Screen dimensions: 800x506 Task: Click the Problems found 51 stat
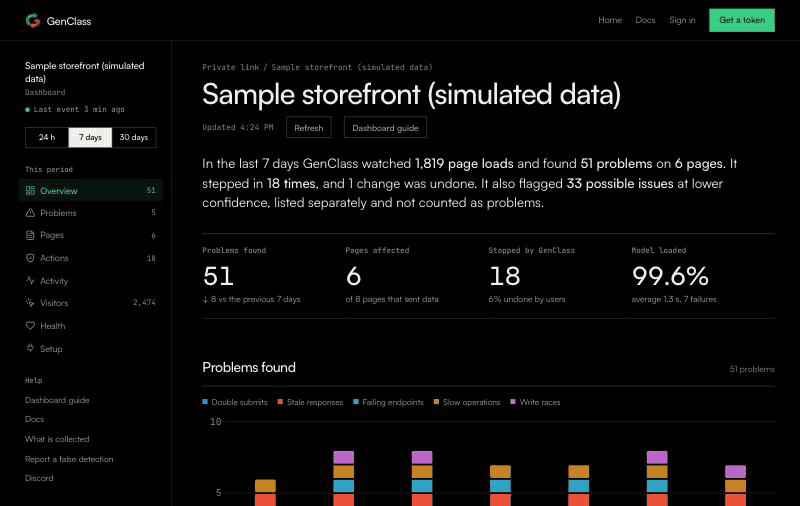[x=252, y=275]
